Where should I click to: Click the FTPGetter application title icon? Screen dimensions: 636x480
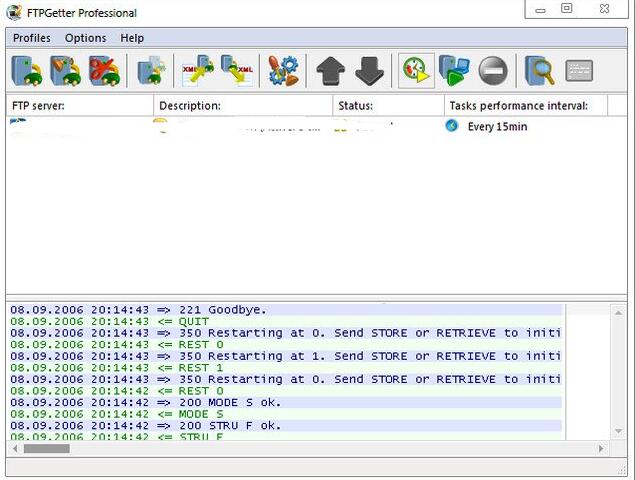[14, 12]
